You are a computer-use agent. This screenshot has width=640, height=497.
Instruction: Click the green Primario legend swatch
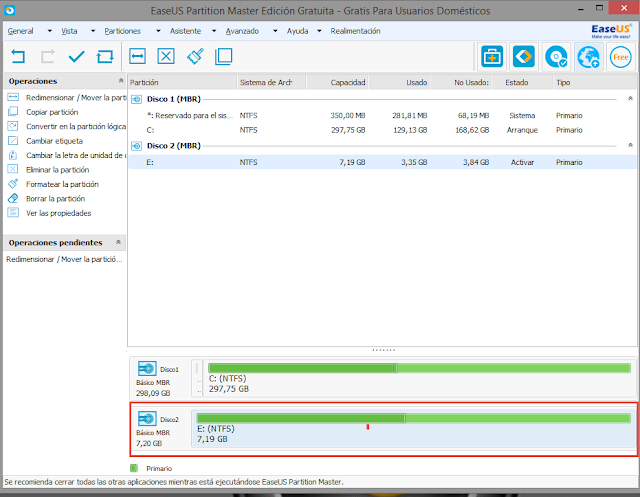click(134, 468)
